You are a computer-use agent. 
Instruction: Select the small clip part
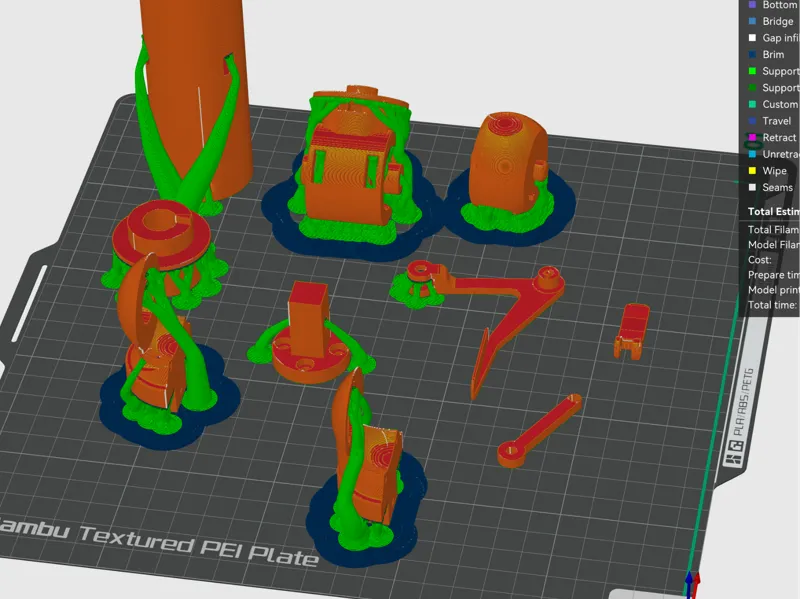(x=632, y=331)
